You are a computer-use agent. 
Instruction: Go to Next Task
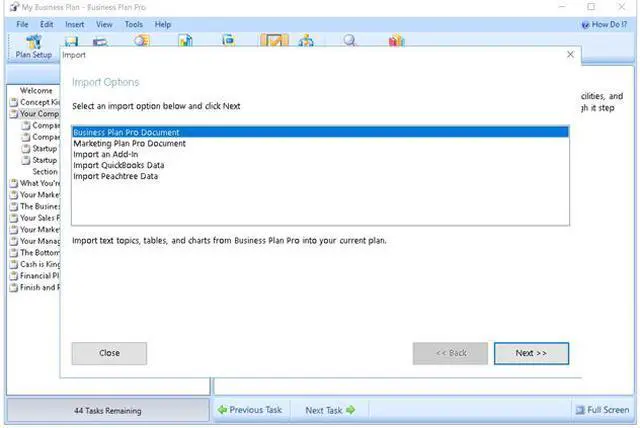pyautogui.click(x=330, y=410)
